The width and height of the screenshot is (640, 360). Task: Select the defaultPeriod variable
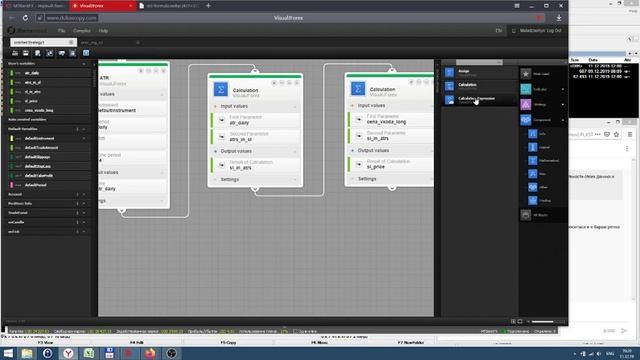[36, 185]
